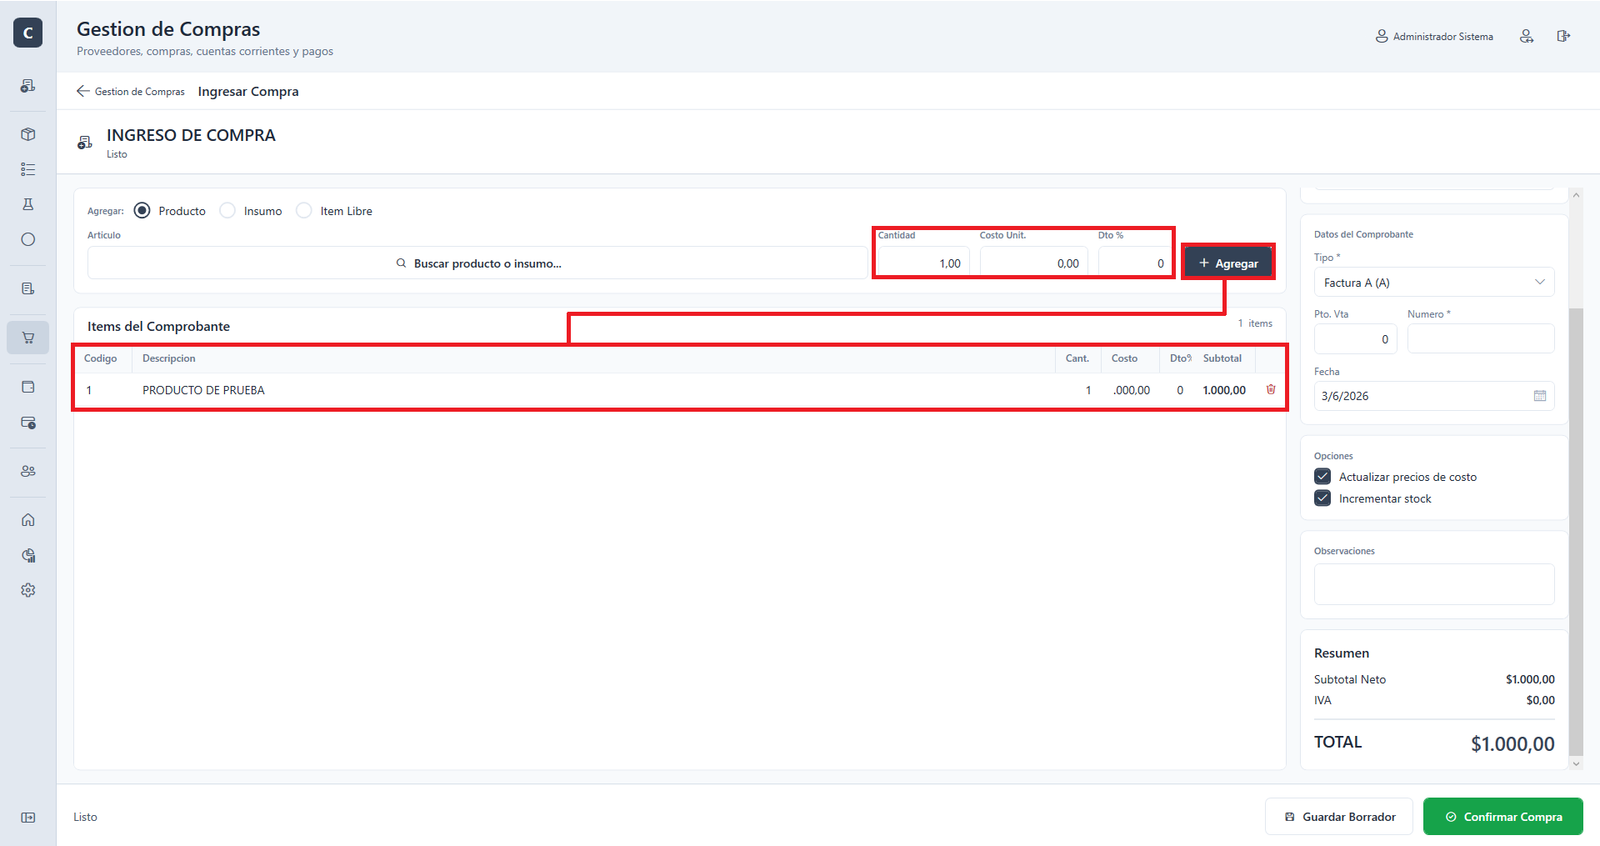
Task: Open the settings gear in sidebar
Action: coord(28,590)
